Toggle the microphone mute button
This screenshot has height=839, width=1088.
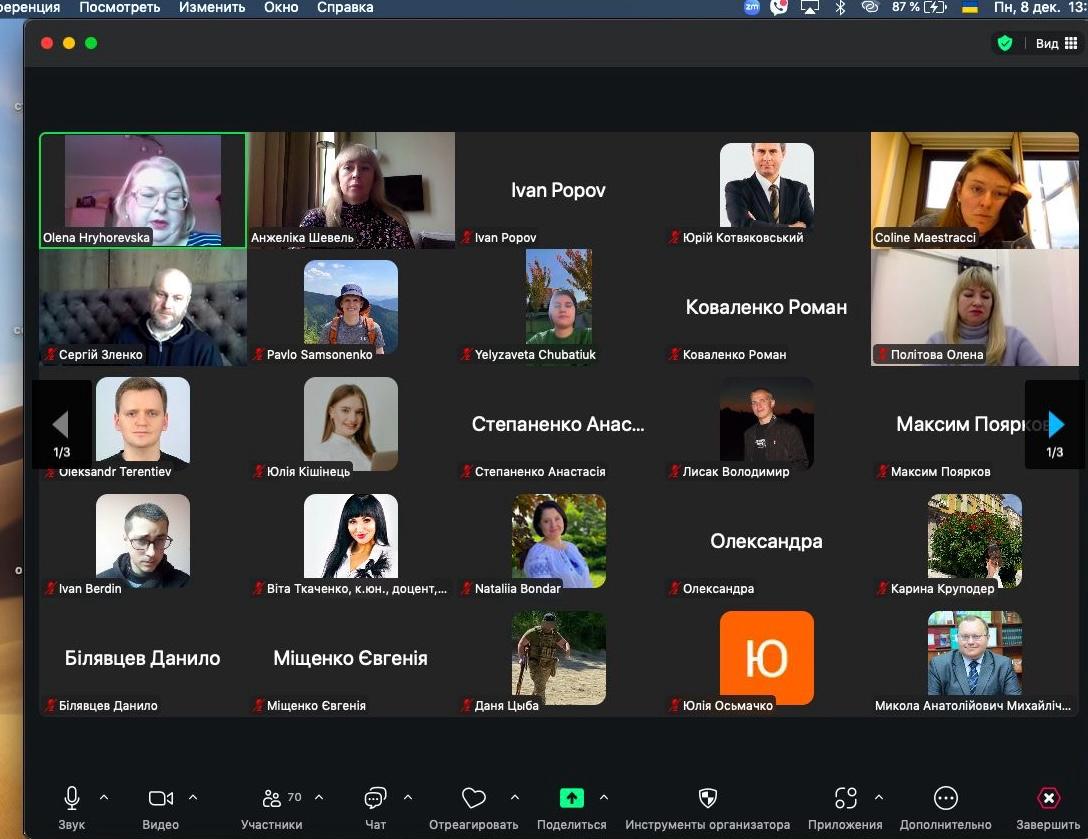72,798
